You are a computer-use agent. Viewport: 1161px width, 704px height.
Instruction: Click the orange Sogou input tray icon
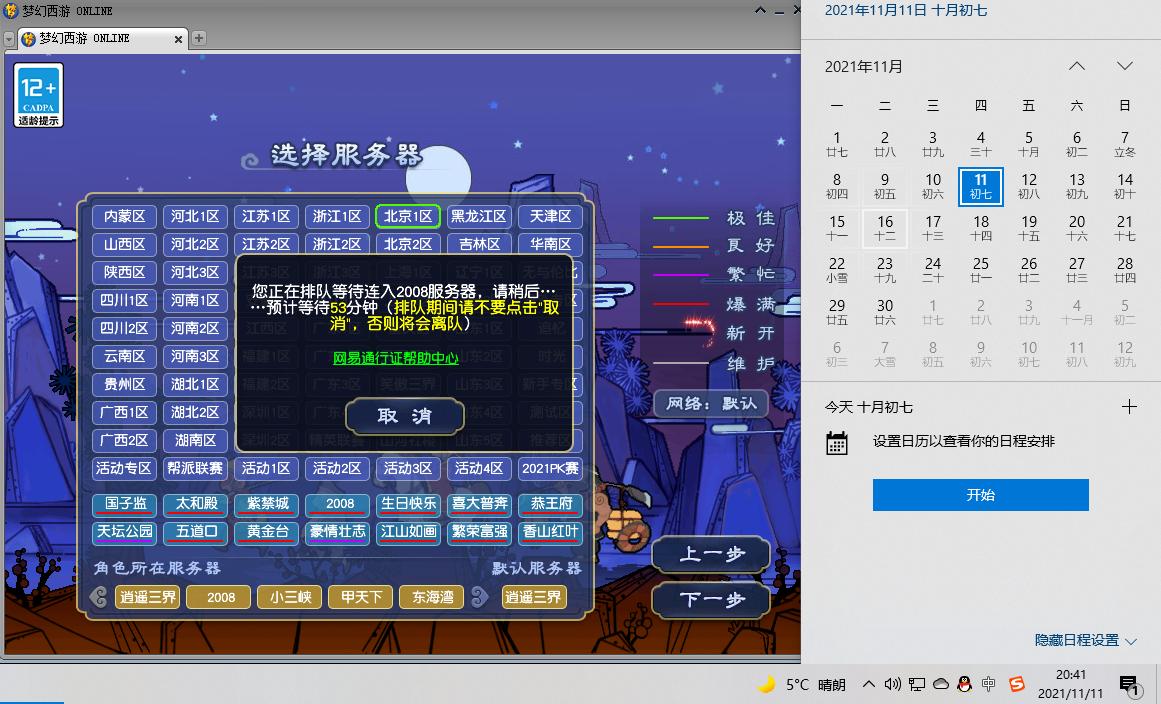coord(1014,685)
